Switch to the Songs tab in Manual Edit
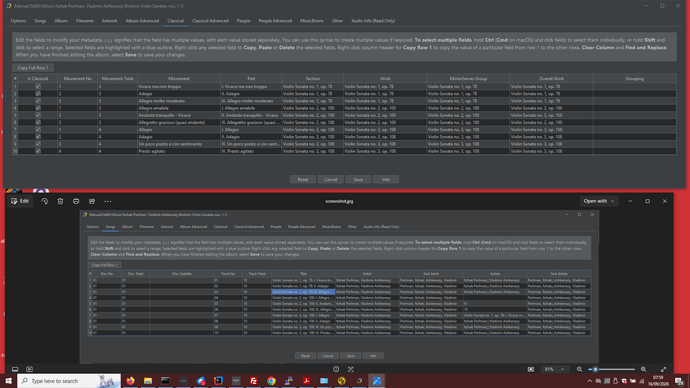Image resolution: width=690 pixels, height=388 pixels. (x=40, y=21)
